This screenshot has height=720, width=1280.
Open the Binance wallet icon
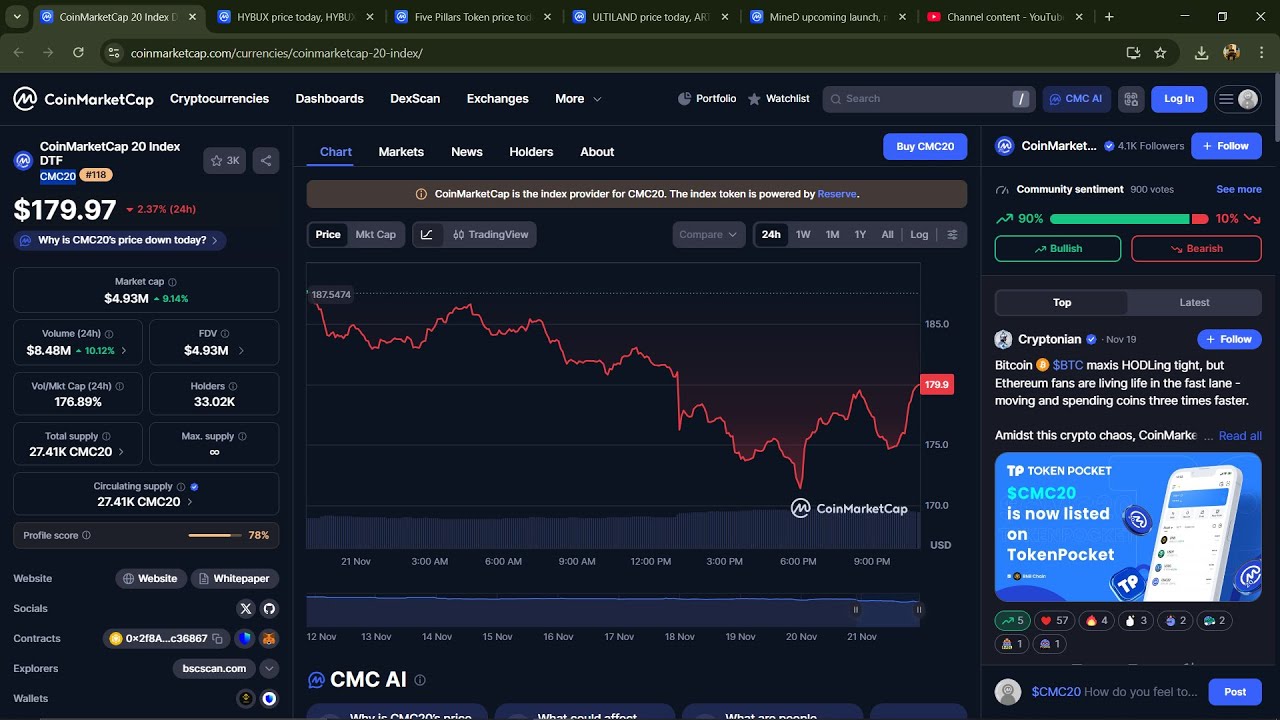[x=245, y=698]
